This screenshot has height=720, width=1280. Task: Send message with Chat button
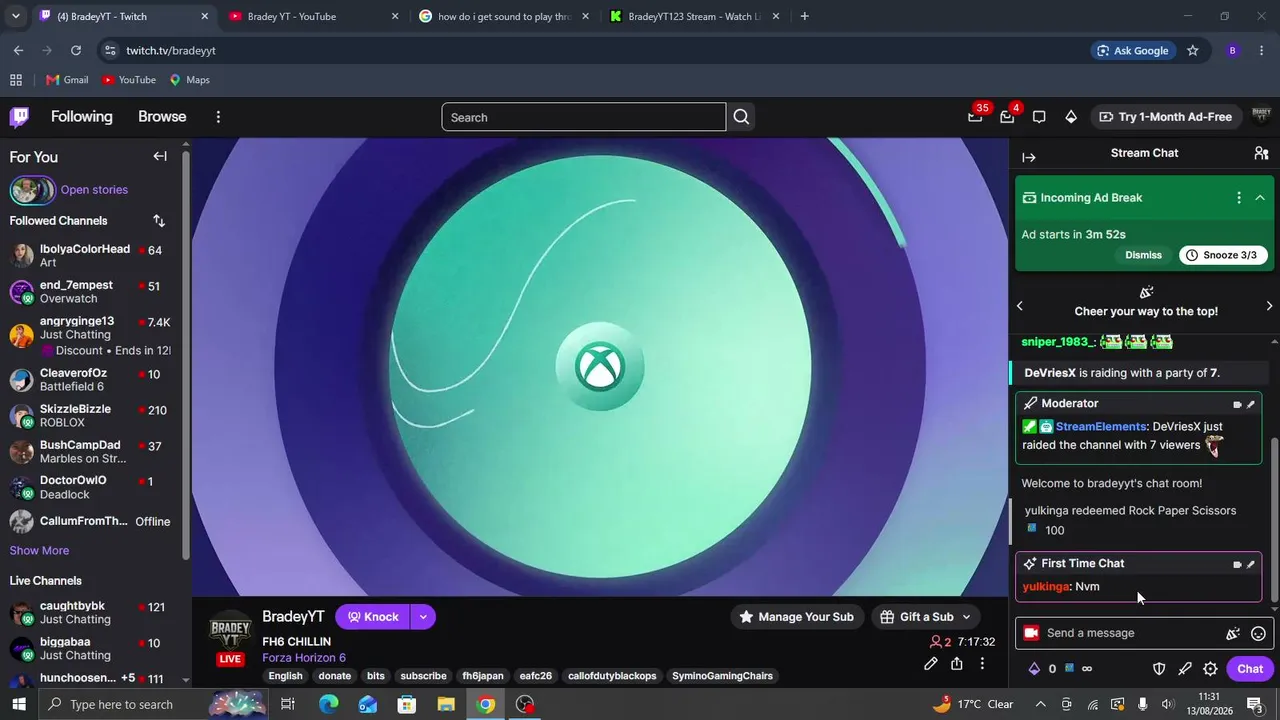[1250, 669]
